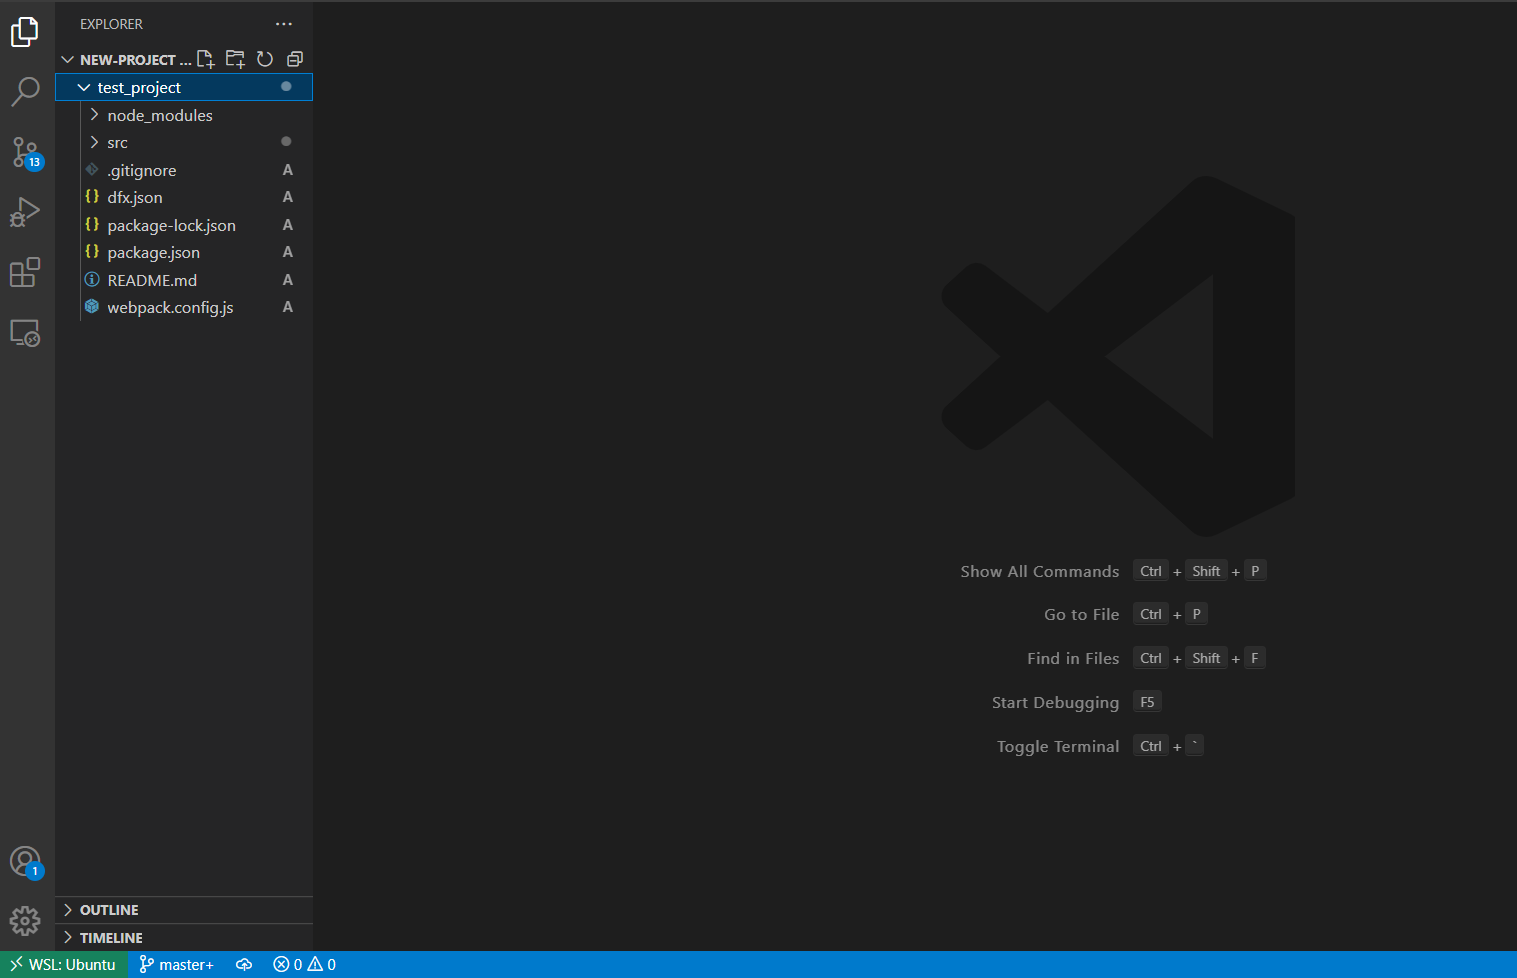Click the "Show All Commands" text
The height and width of the screenshot is (978, 1517).
(1040, 572)
